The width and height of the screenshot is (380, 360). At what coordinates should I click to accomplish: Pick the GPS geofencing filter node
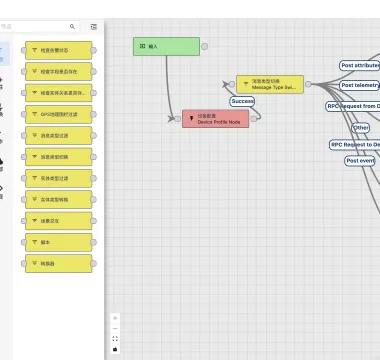pyautogui.click(x=59, y=114)
